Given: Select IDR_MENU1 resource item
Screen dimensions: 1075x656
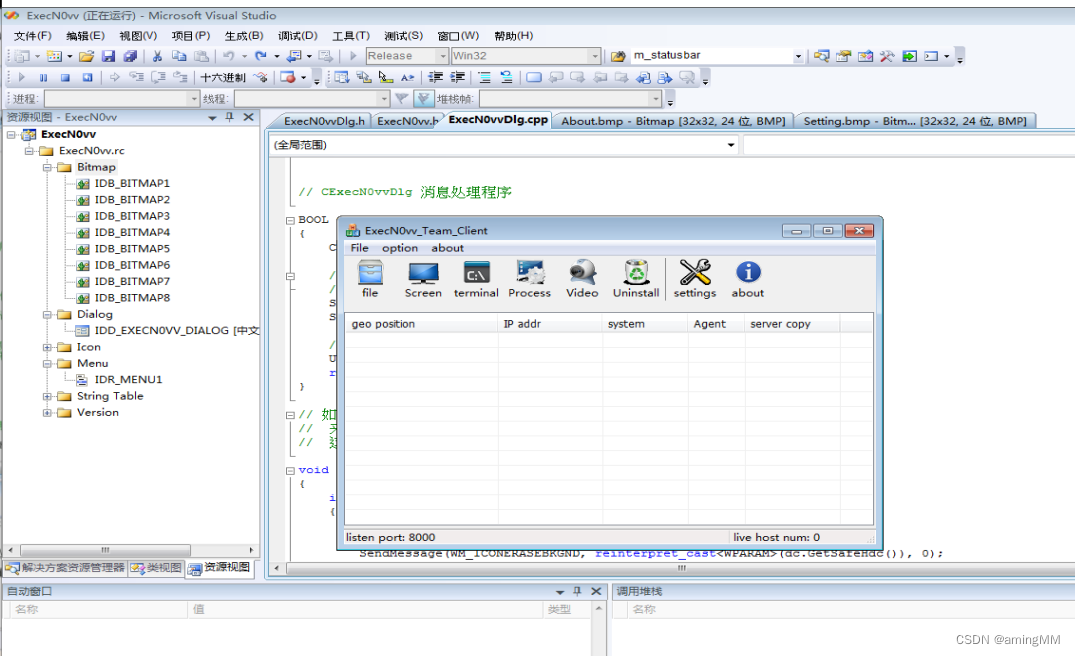Looking at the screenshot, I should click(128, 380).
